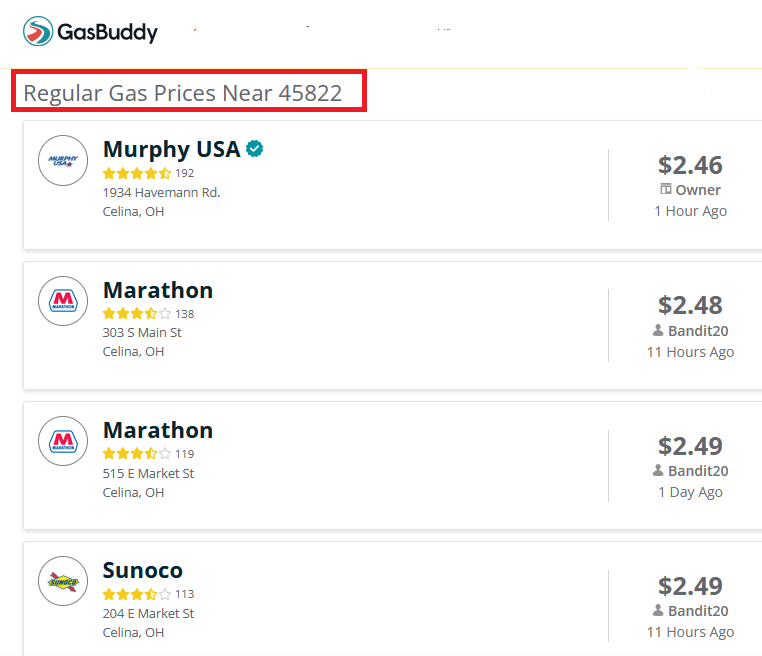
Task: Open the Sunoco station name link
Action: coord(142,571)
